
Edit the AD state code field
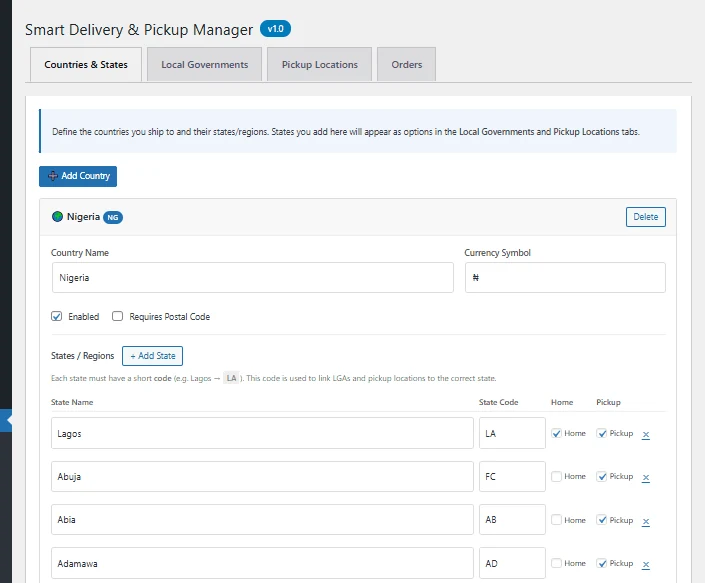[x=512, y=563]
